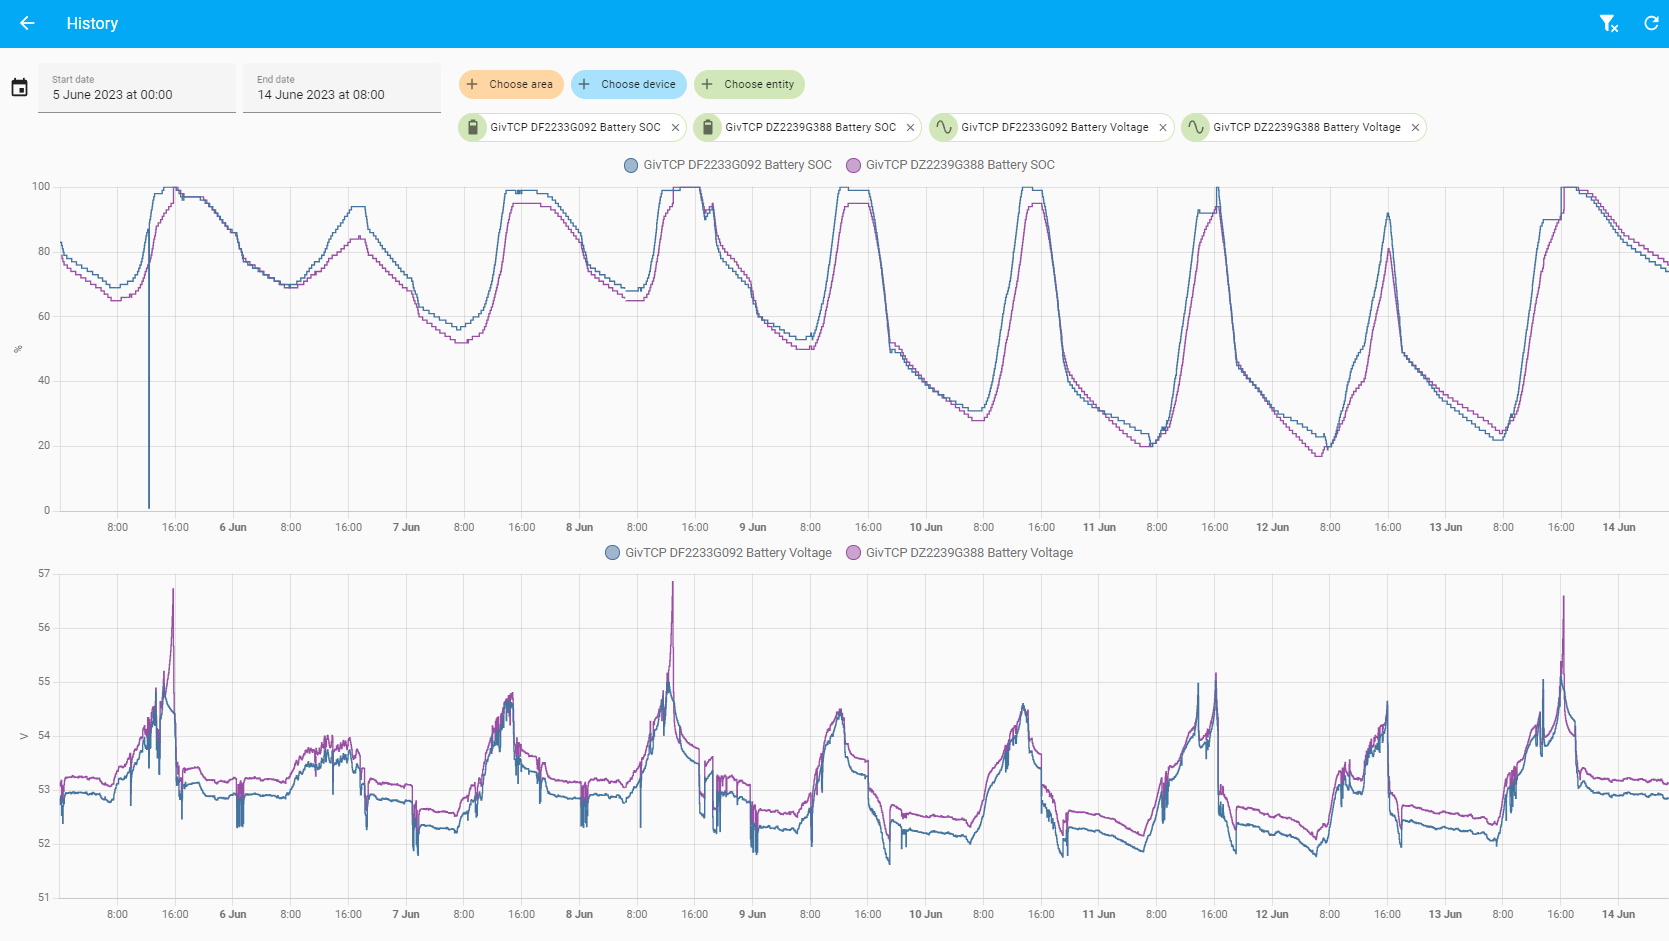Viewport: 1669px width, 941px height.
Task: Click sine wave icon on DF2233G092 Voltage chip
Action: [944, 127]
